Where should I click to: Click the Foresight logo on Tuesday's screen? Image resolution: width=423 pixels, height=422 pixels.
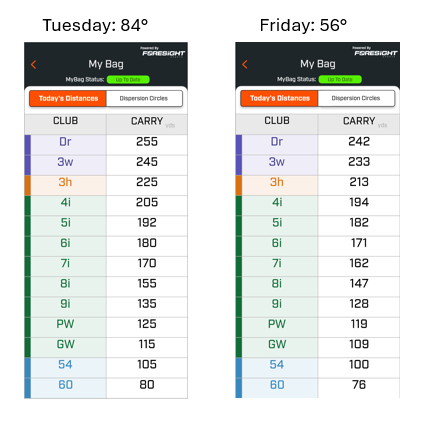[x=163, y=52]
